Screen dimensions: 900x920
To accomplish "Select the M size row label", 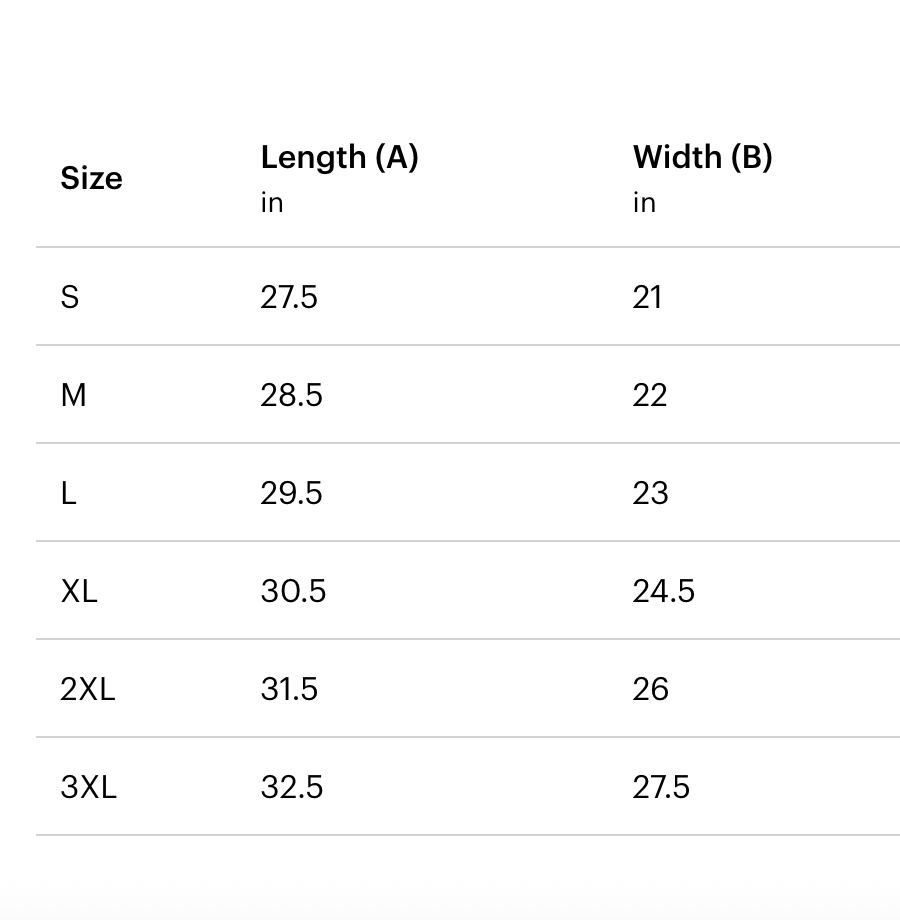I will 73,395.
